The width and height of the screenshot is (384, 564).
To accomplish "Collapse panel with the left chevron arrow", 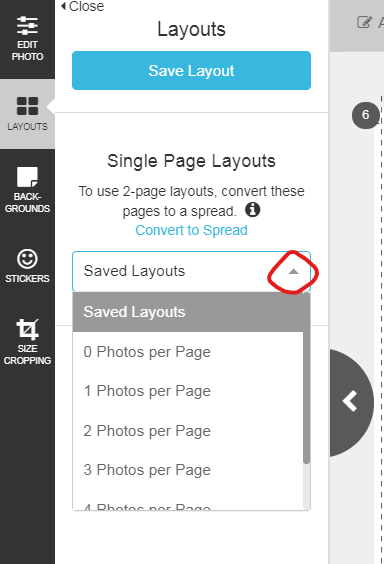I will [350, 401].
